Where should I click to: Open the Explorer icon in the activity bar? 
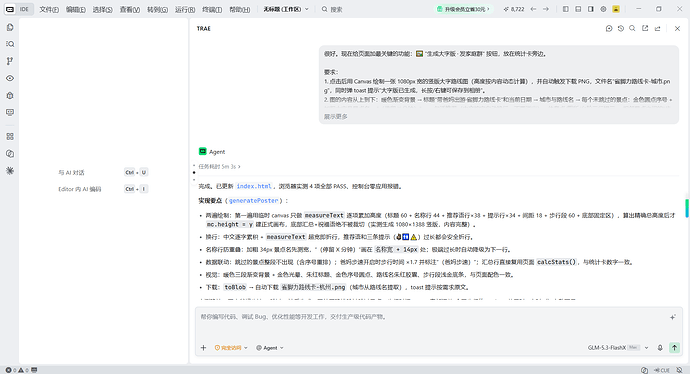pos(10,27)
